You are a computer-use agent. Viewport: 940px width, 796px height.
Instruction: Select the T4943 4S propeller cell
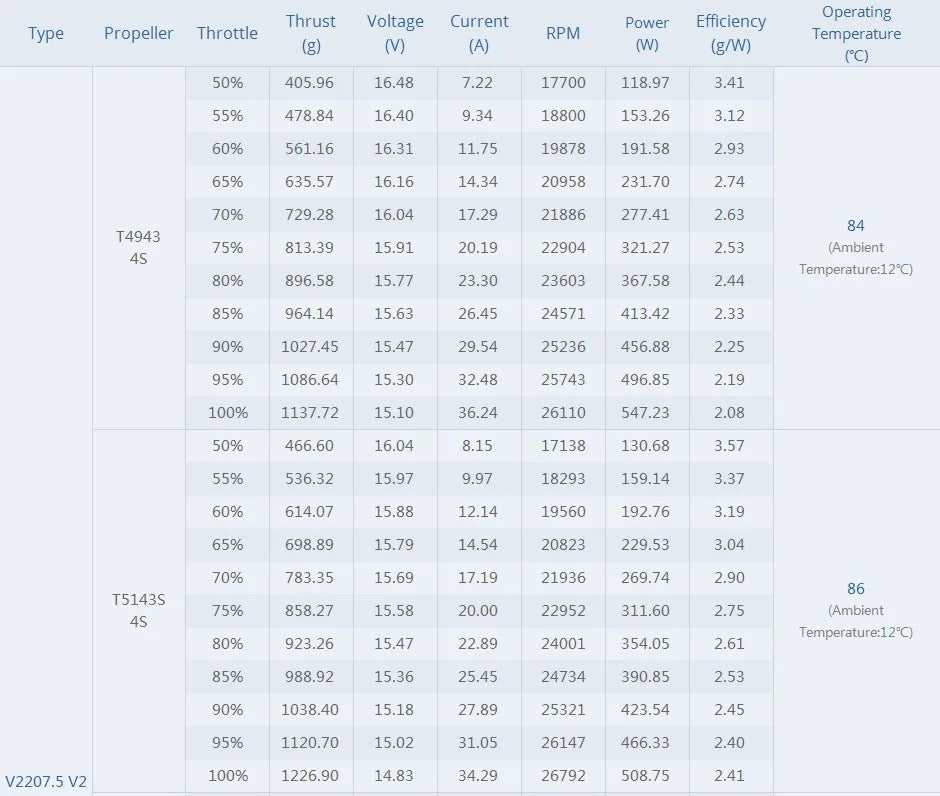138,248
